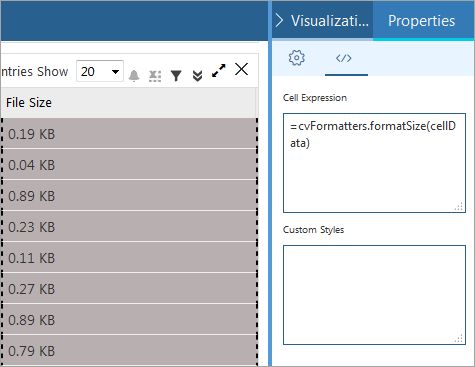Close the table with the X icon
475x367 pixels.
(x=241, y=69)
